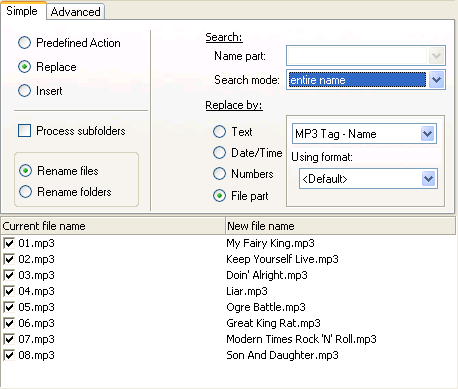Select the 04.mp3 file name
This screenshot has width=458, height=389.
tap(36, 291)
